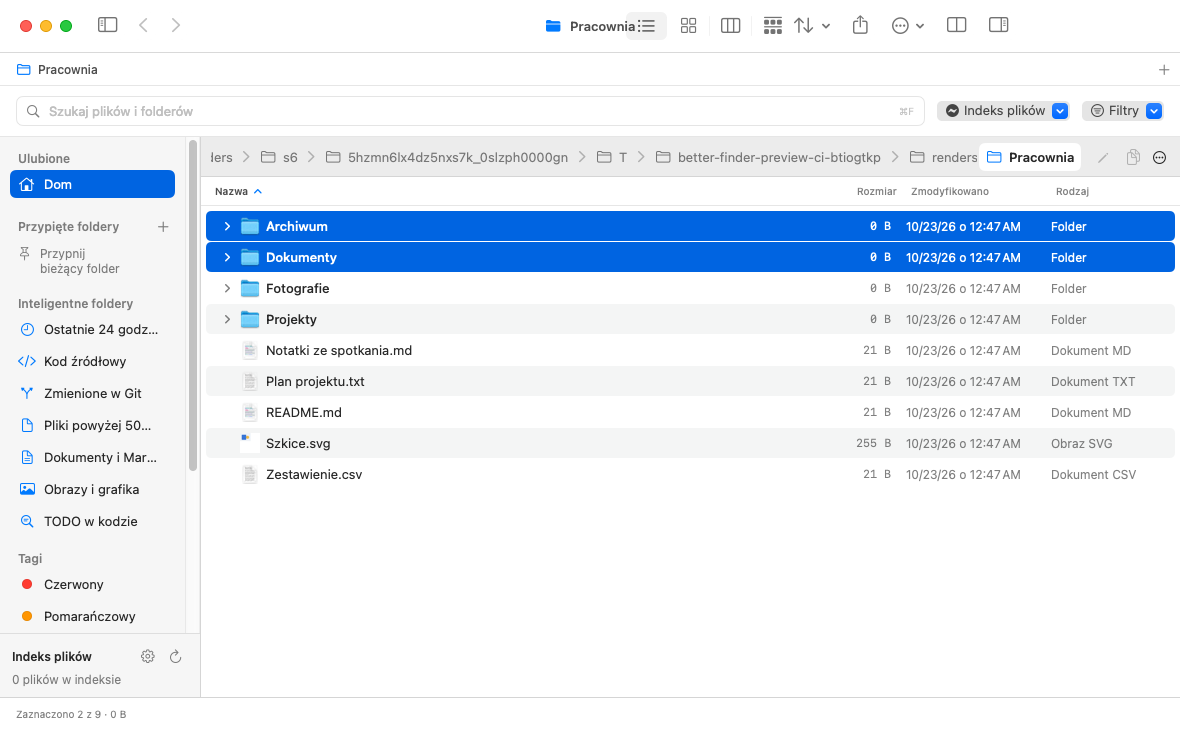
Task: Expand the Archiwum folder
Action: click(227, 226)
